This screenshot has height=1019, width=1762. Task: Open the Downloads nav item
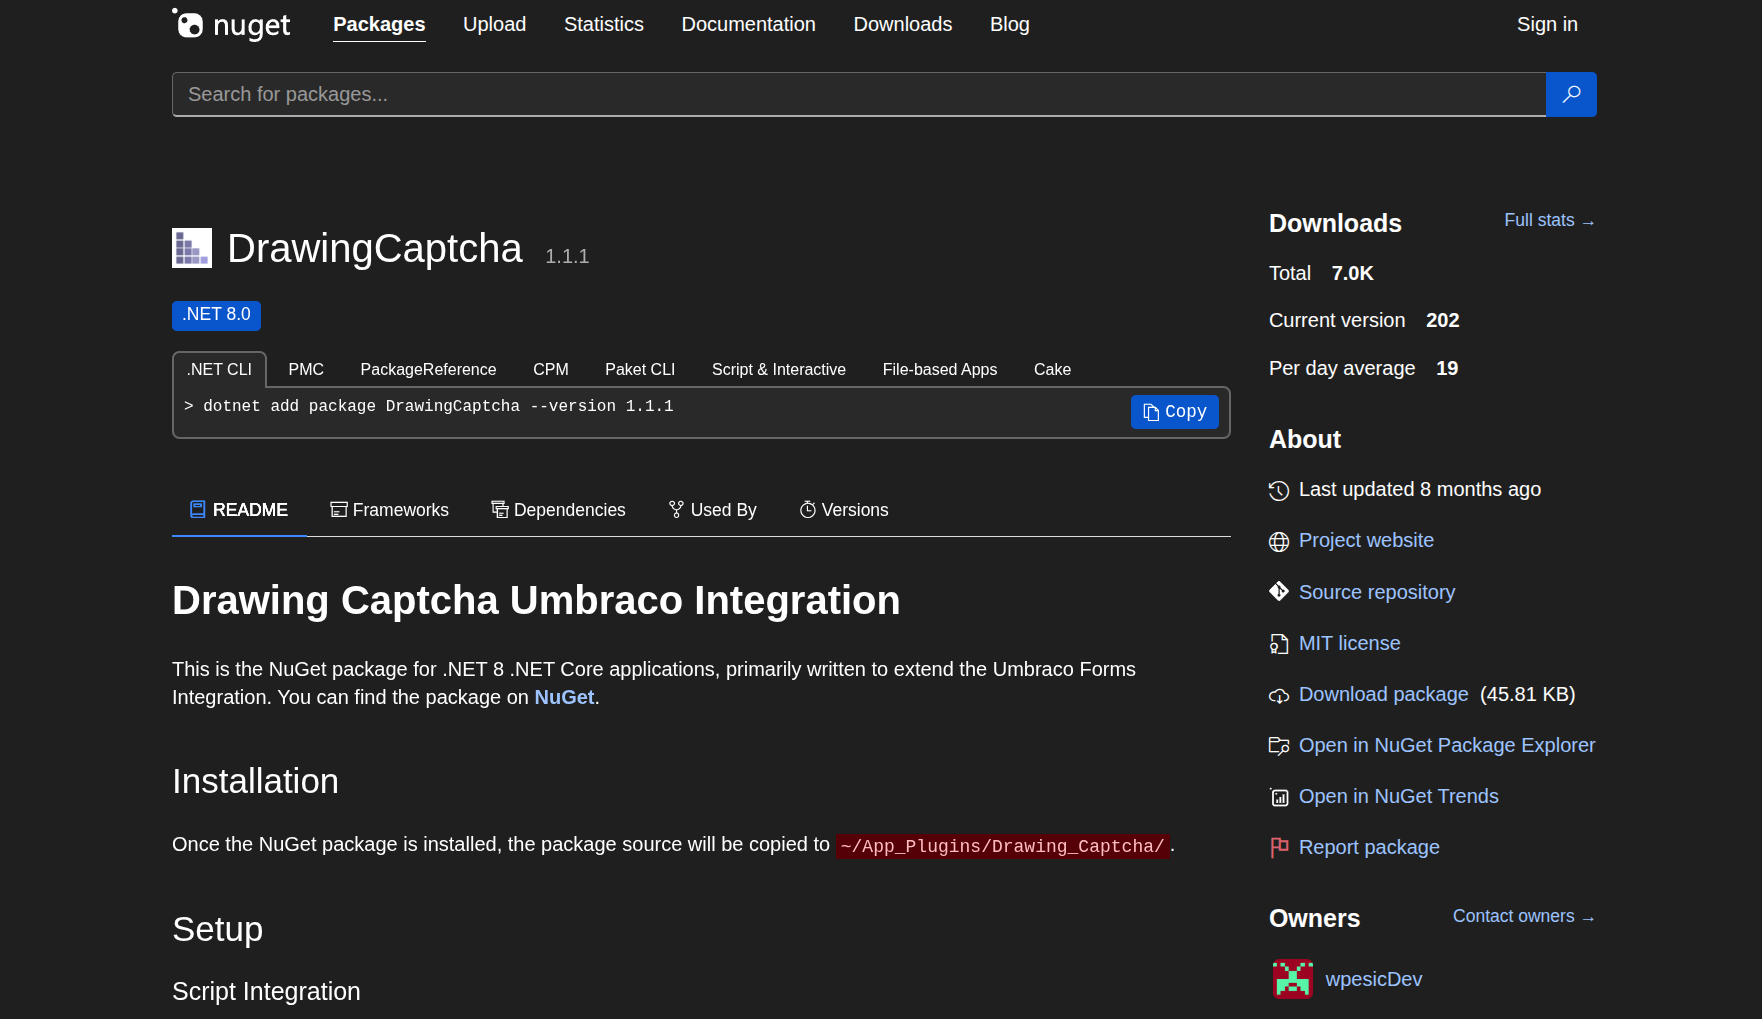pyautogui.click(x=903, y=24)
